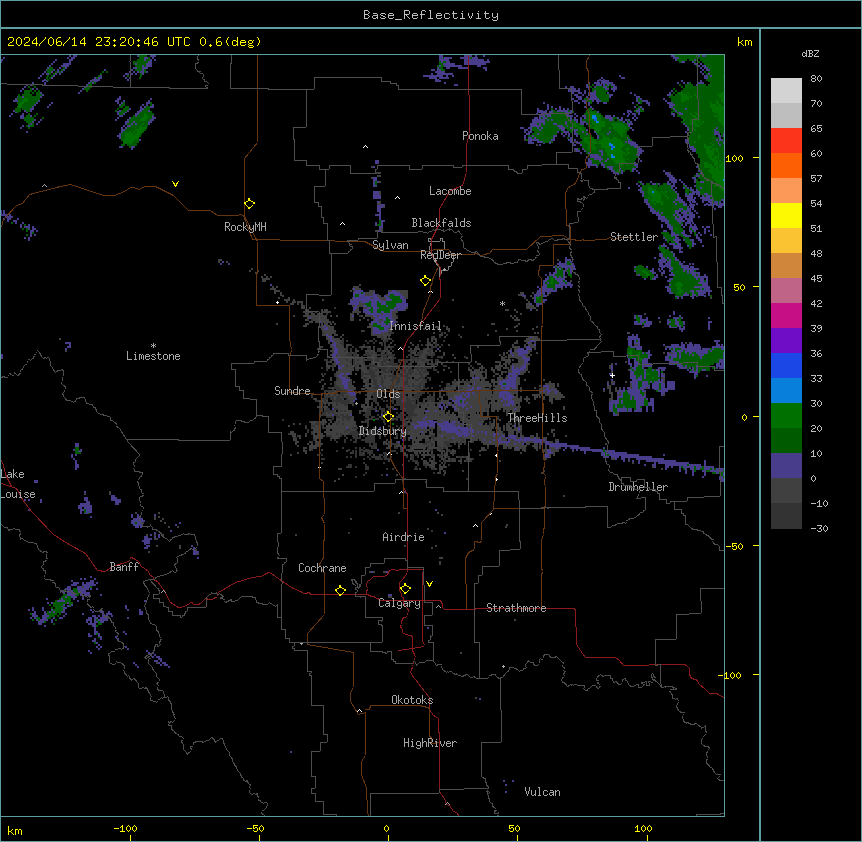Screen dimensions: 862x842
Task: Select the bright green legend band below 30
Action: pyautogui.click(x=786, y=416)
